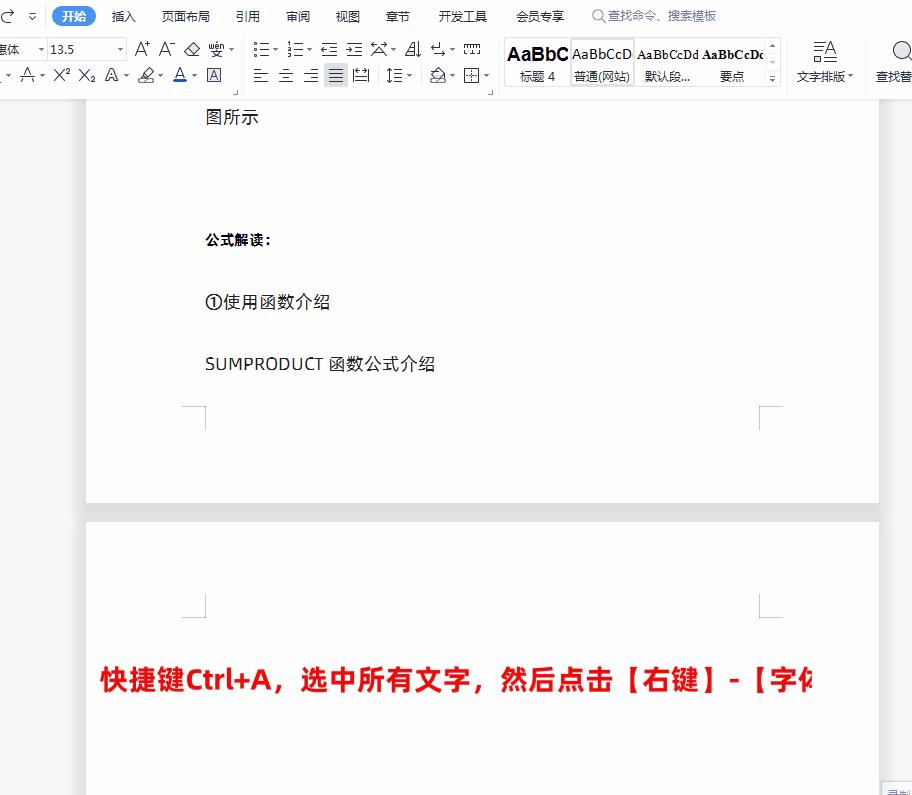
Task: Click the pinyin guide (wén) icon
Action: pyautogui.click(x=217, y=48)
